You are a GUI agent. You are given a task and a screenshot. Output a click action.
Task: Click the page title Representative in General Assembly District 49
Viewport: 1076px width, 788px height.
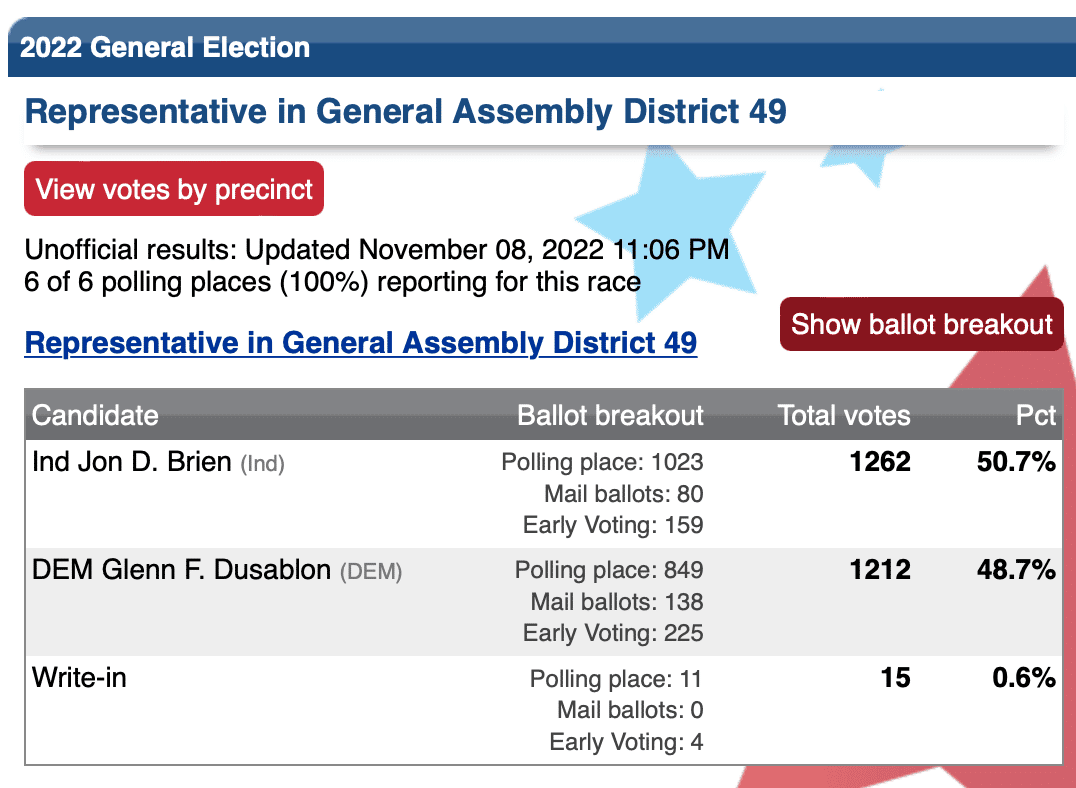406,111
